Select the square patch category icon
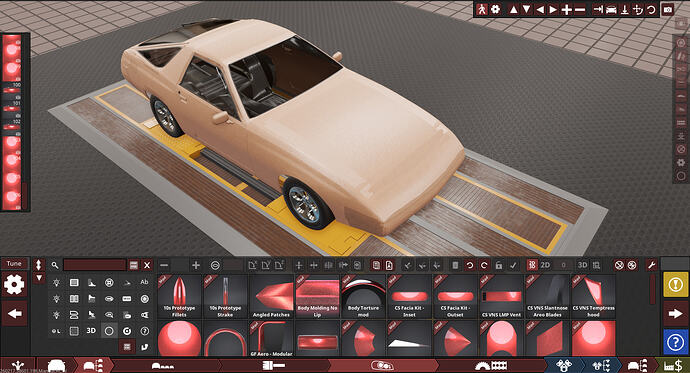690x373 pixels. pyautogui.click(x=74, y=331)
